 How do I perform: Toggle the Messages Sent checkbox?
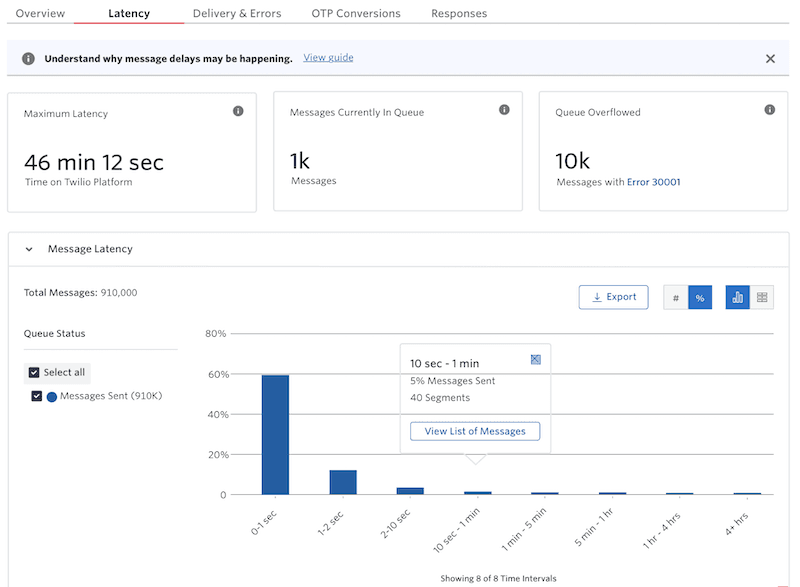(x=34, y=395)
